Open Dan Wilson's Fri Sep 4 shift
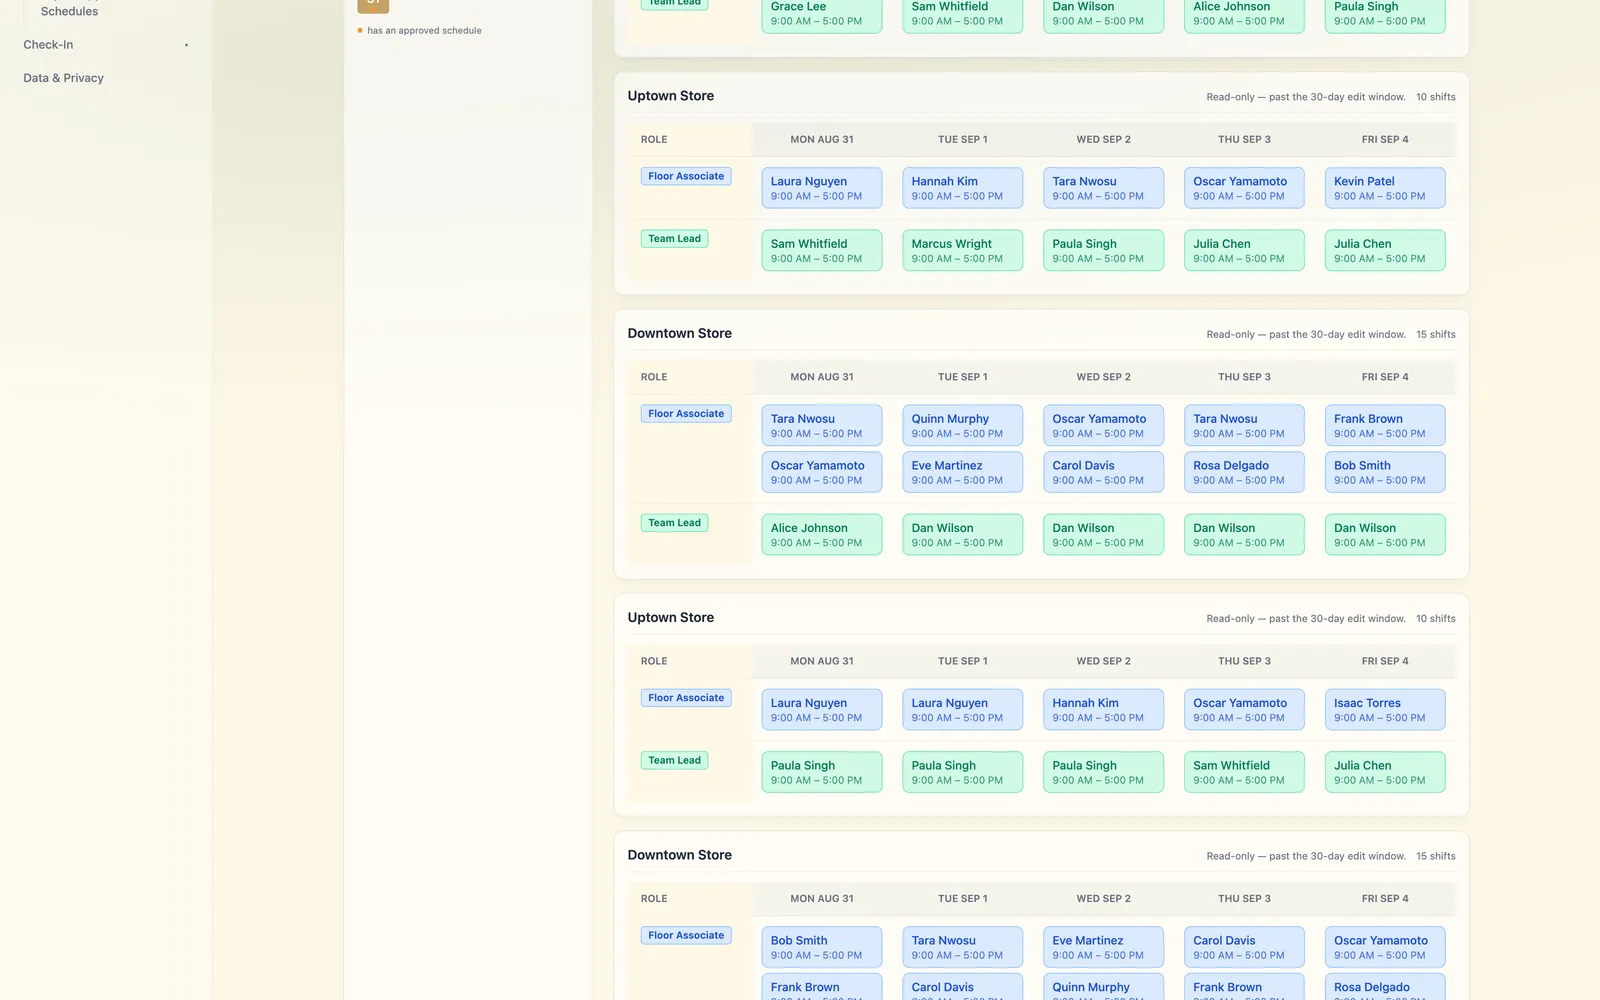 pos(1385,534)
